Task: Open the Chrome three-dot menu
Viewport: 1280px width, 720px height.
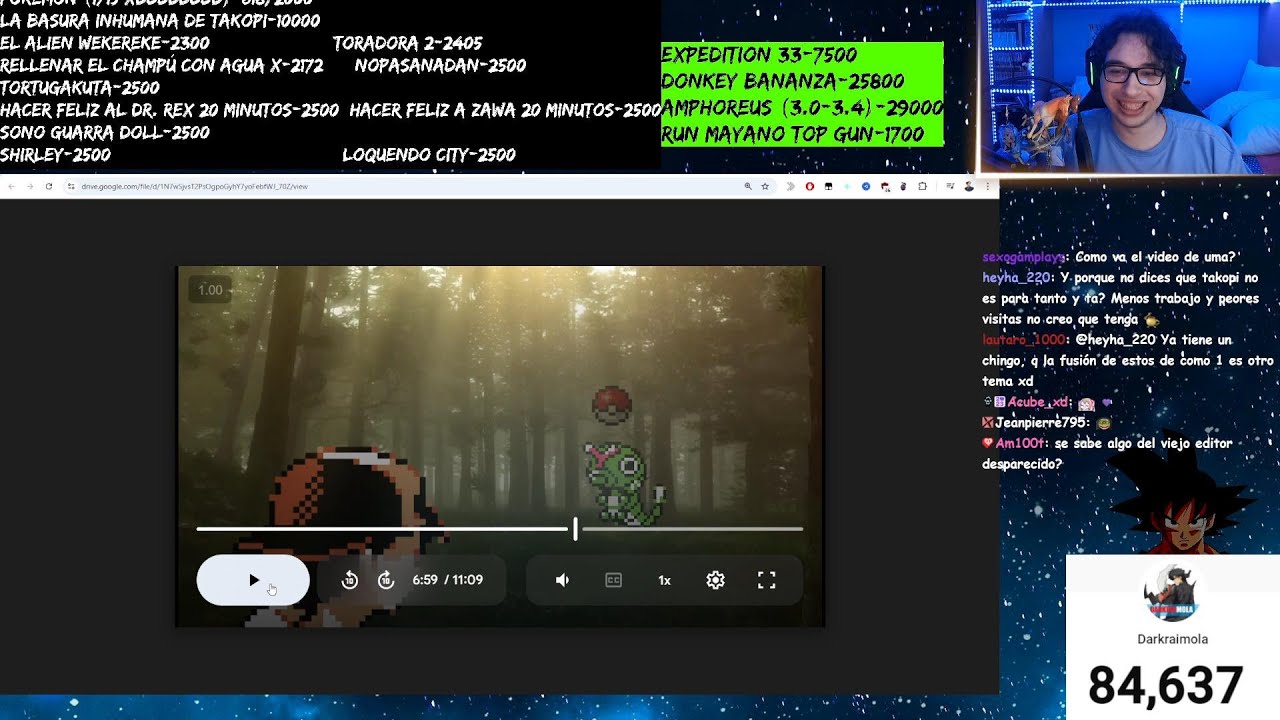Action: point(988,186)
